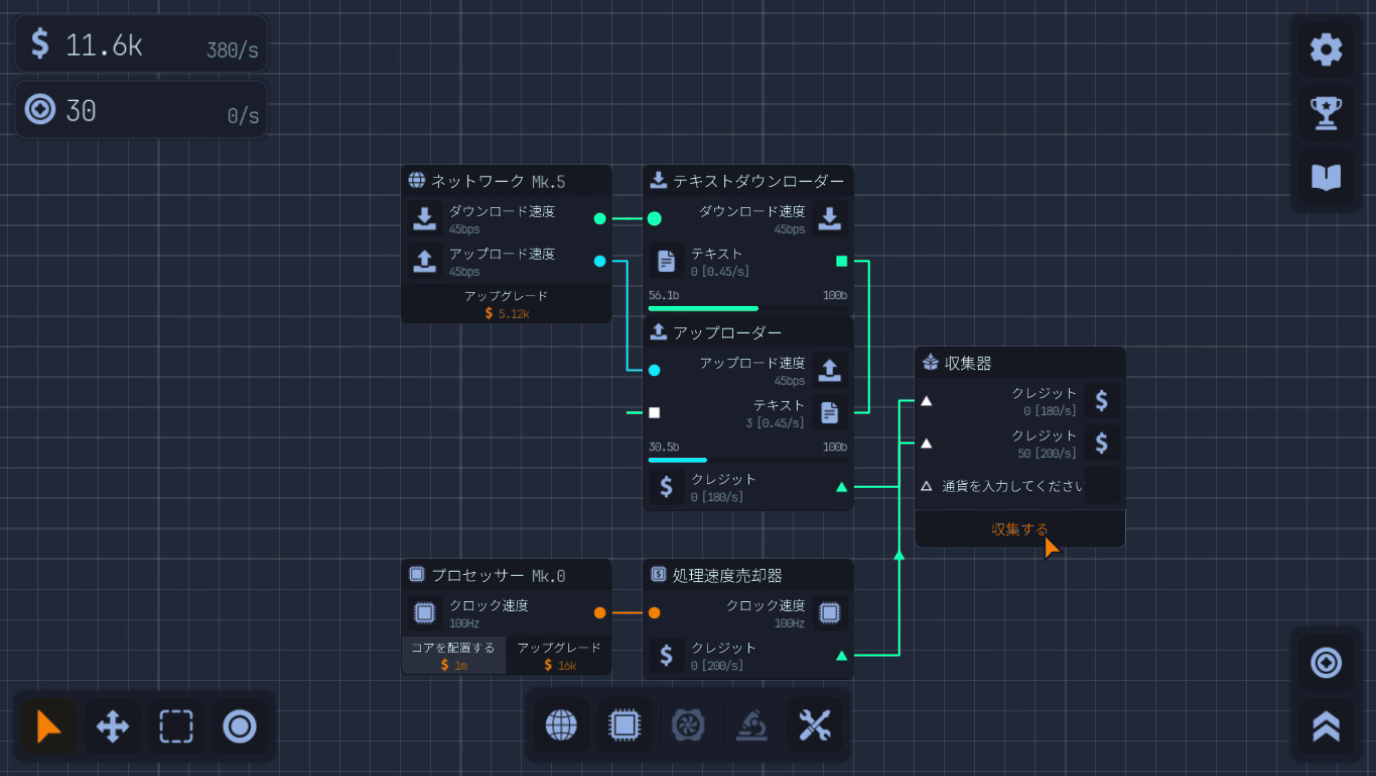Image resolution: width=1376 pixels, height=776 pixels.
Task: Open the dimmed fan category icon
Action: coord(689,726)
